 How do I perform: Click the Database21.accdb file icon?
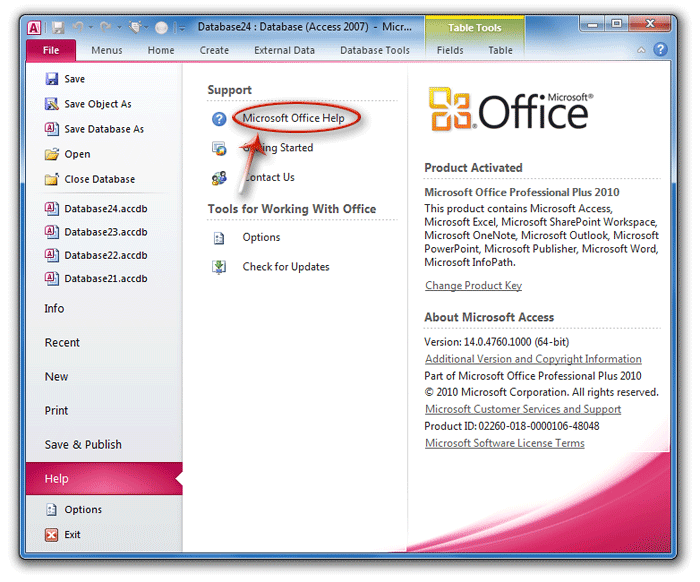pos(52,278)
